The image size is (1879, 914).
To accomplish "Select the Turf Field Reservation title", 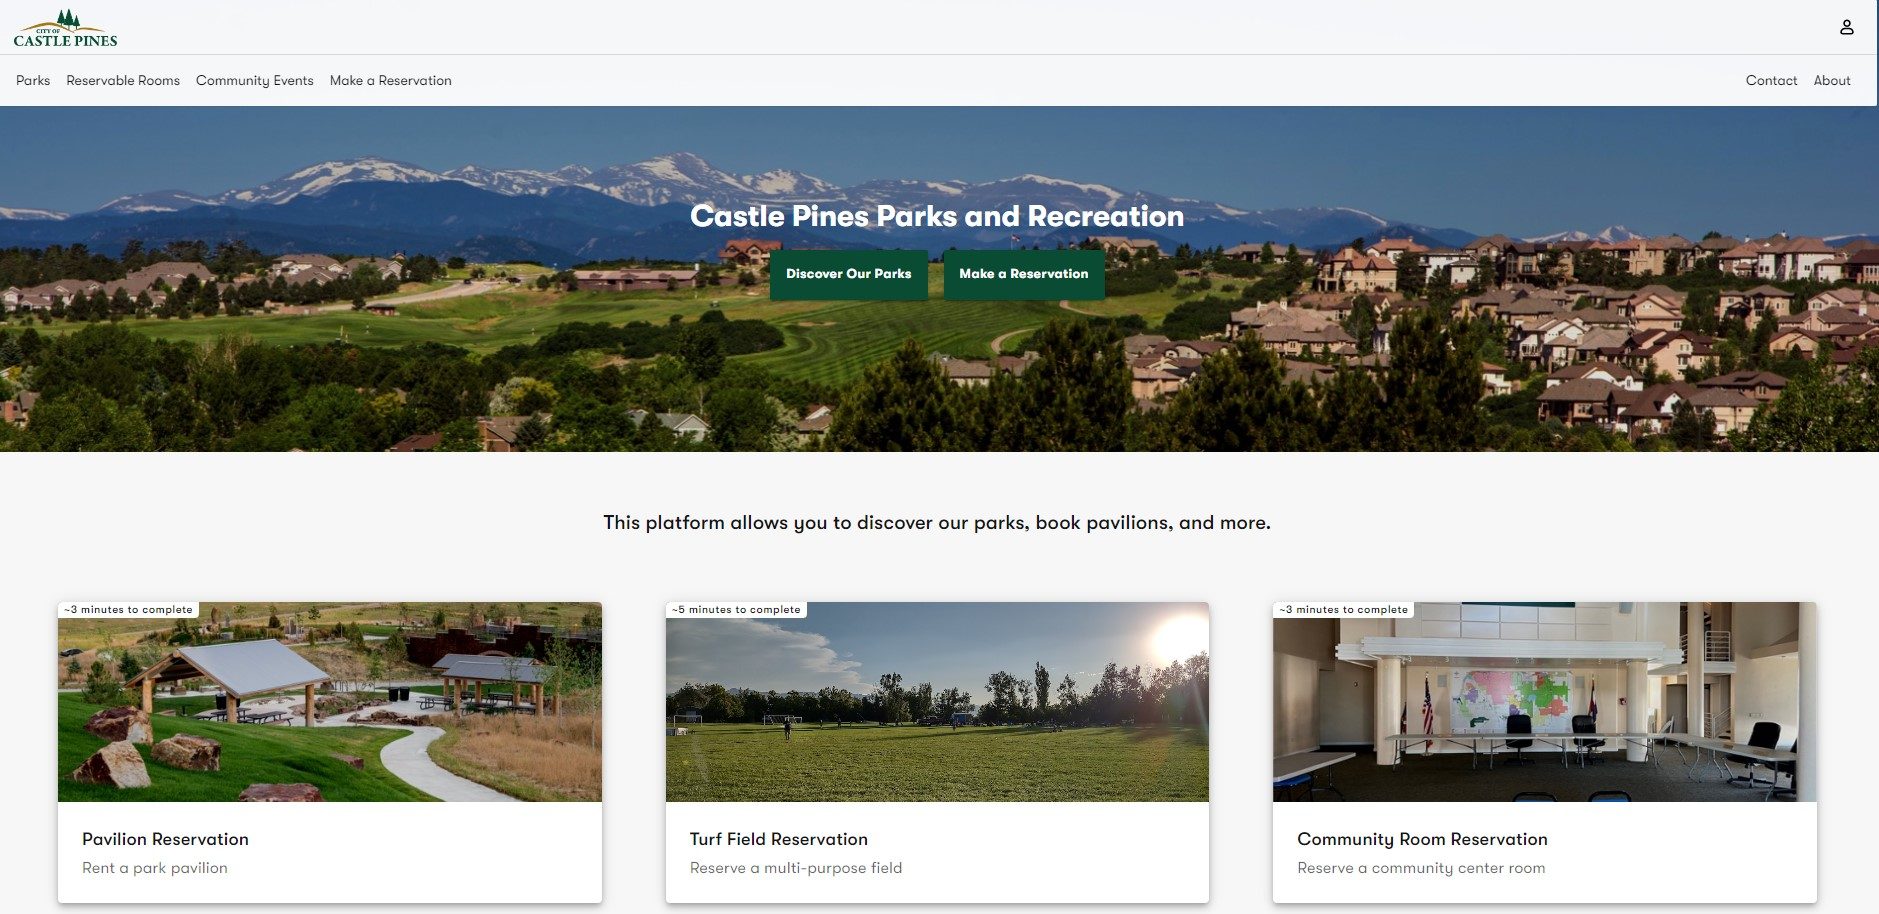I will [779, 839].
